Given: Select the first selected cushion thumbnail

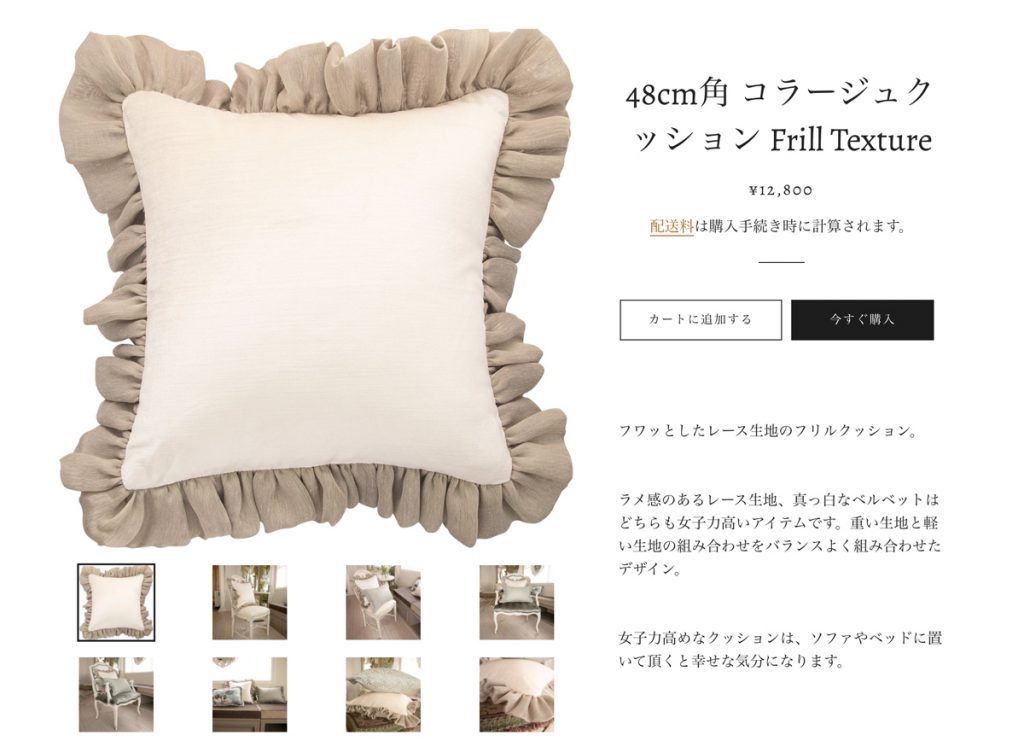Looking at the screenshot, I should [116, 602].
